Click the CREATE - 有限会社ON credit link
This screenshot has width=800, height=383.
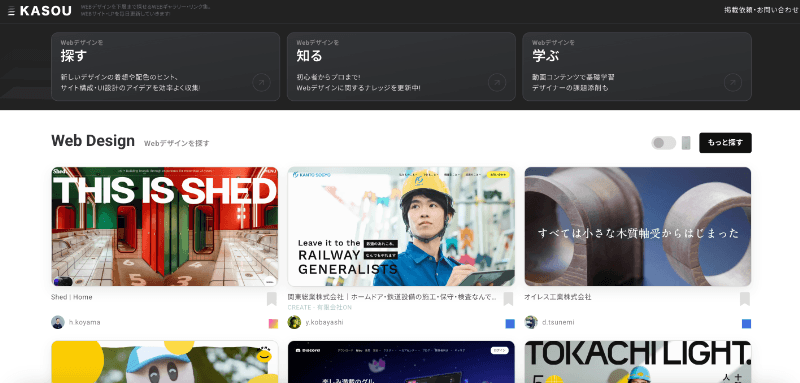[319, 308]
